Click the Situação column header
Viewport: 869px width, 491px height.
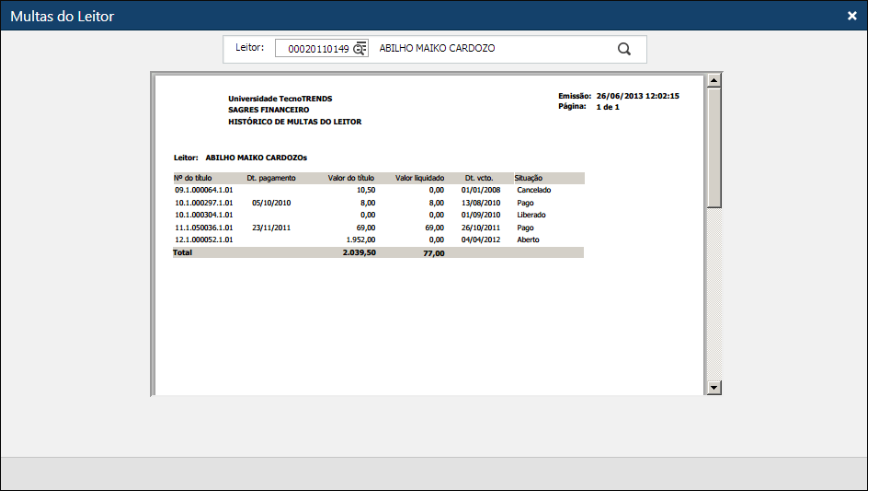coord(529,178)
